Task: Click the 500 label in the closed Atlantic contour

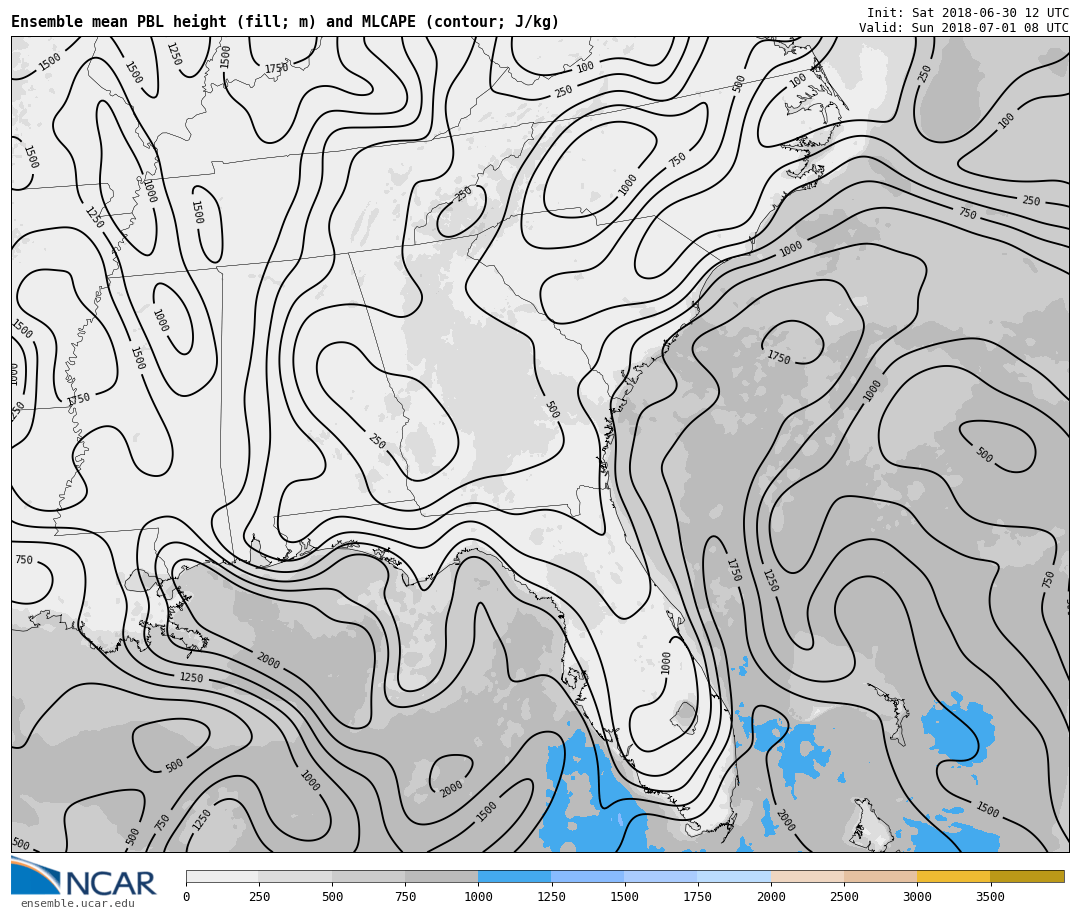Action: coord(984,455)
